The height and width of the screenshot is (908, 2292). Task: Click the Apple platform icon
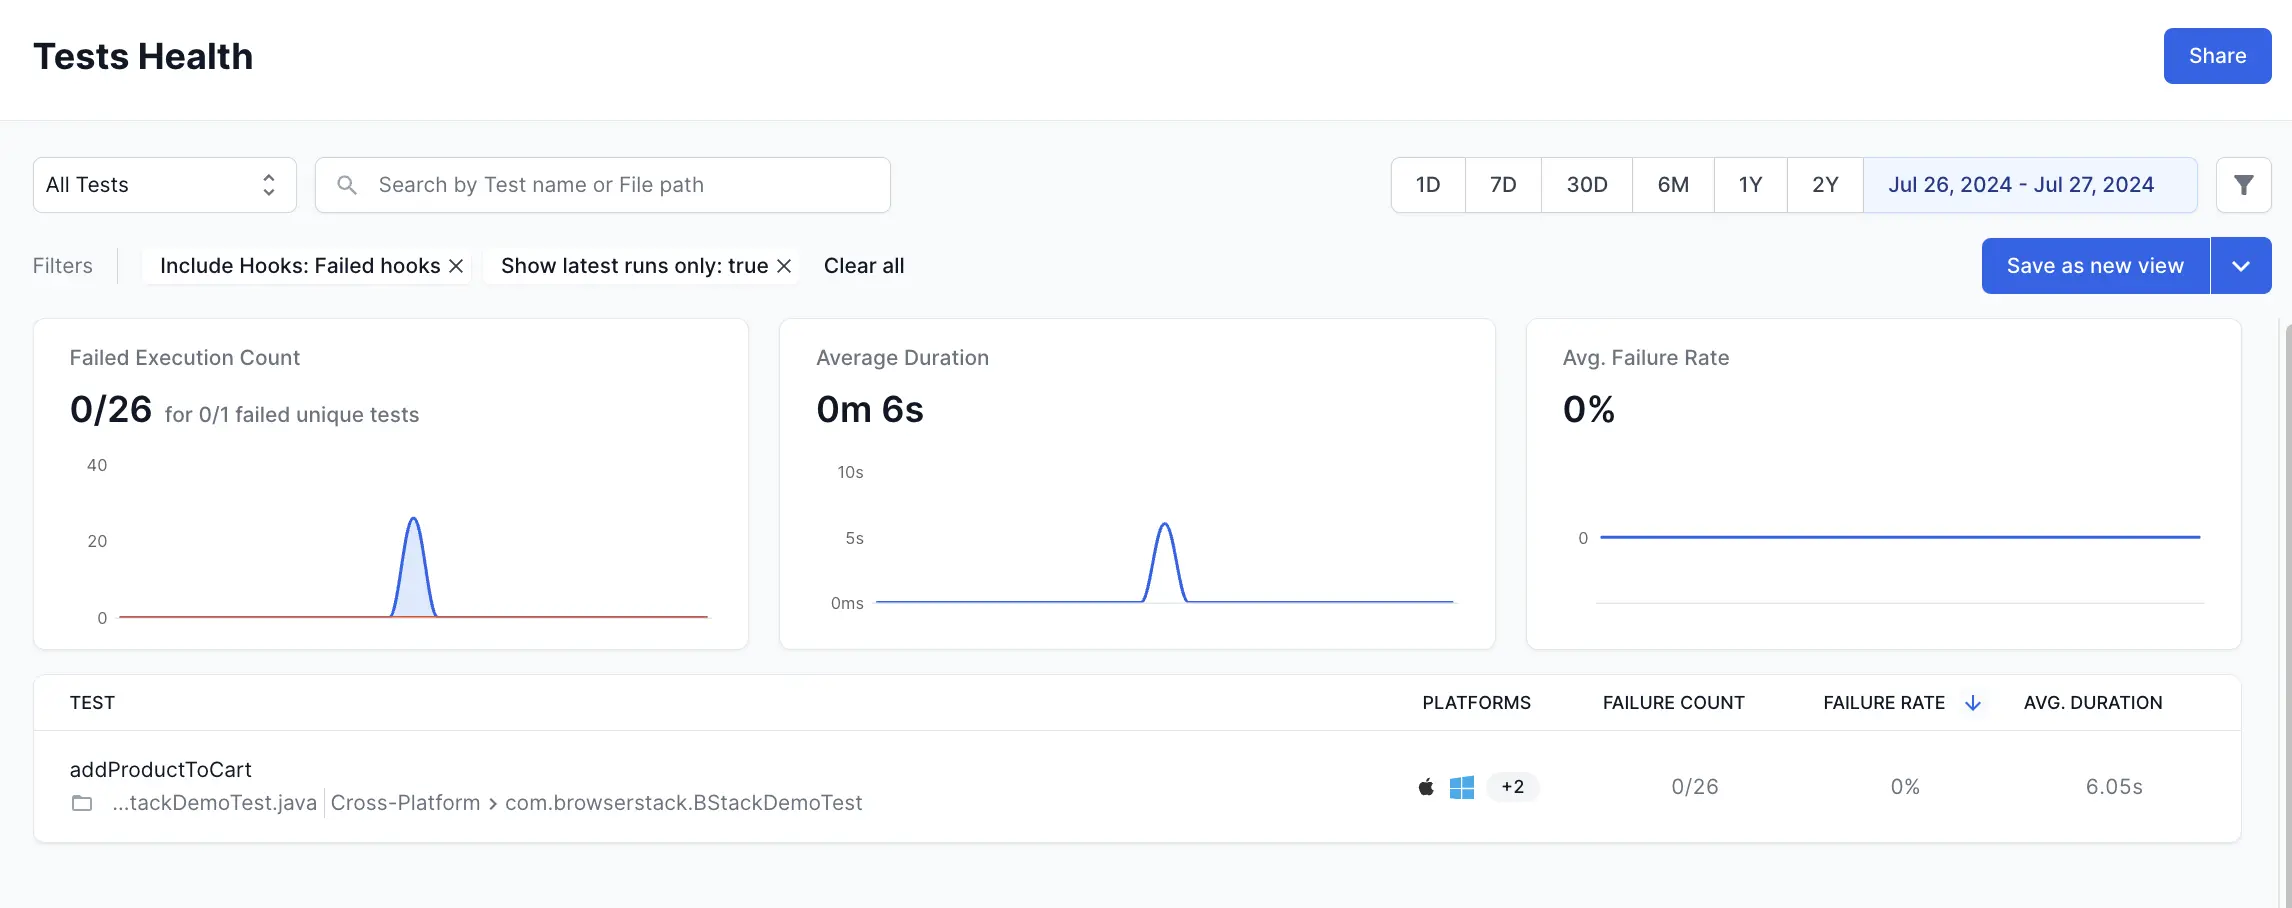(1426, 787)
